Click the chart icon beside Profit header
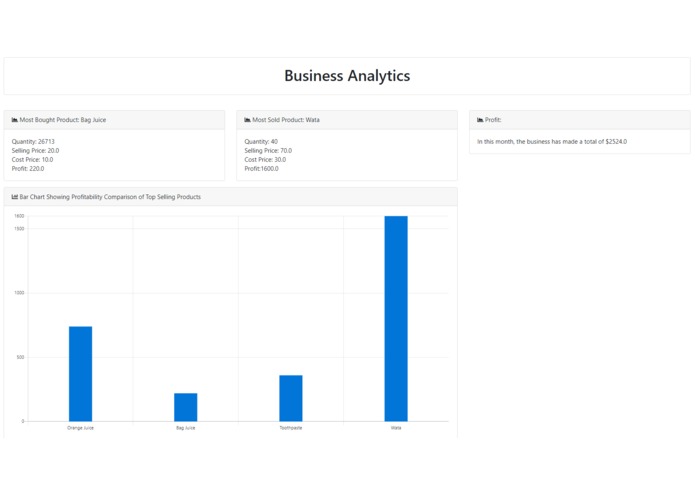The width and height of the screenshot is (695, 494). coord(480,120)
